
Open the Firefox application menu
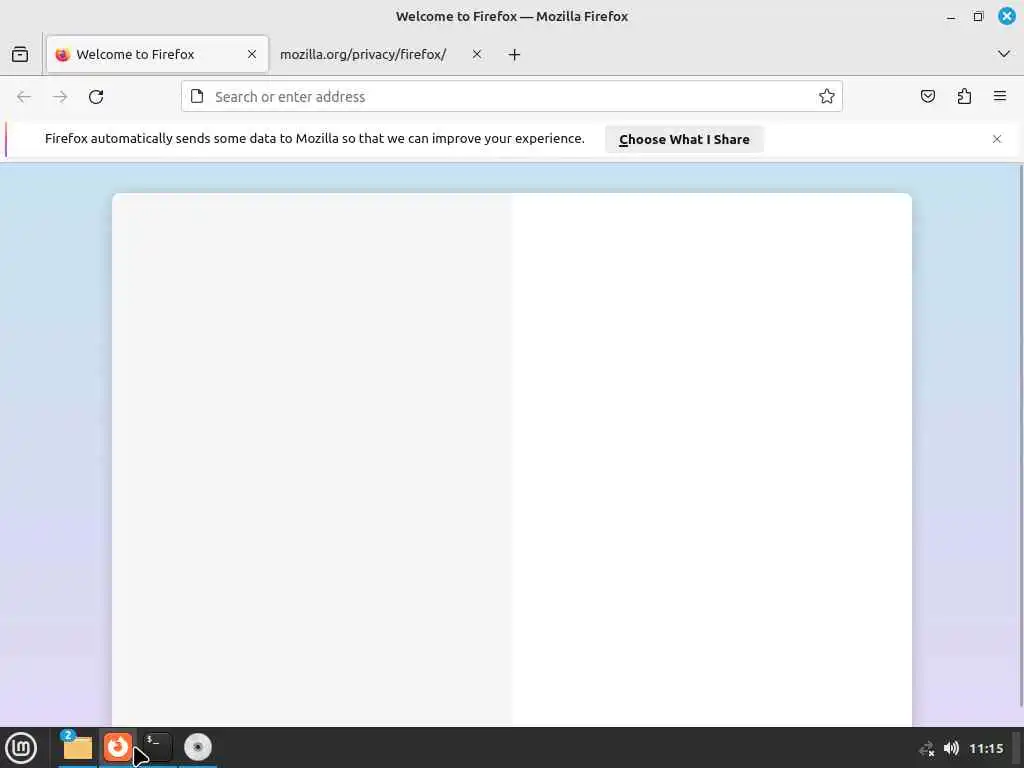(1000, 97)
